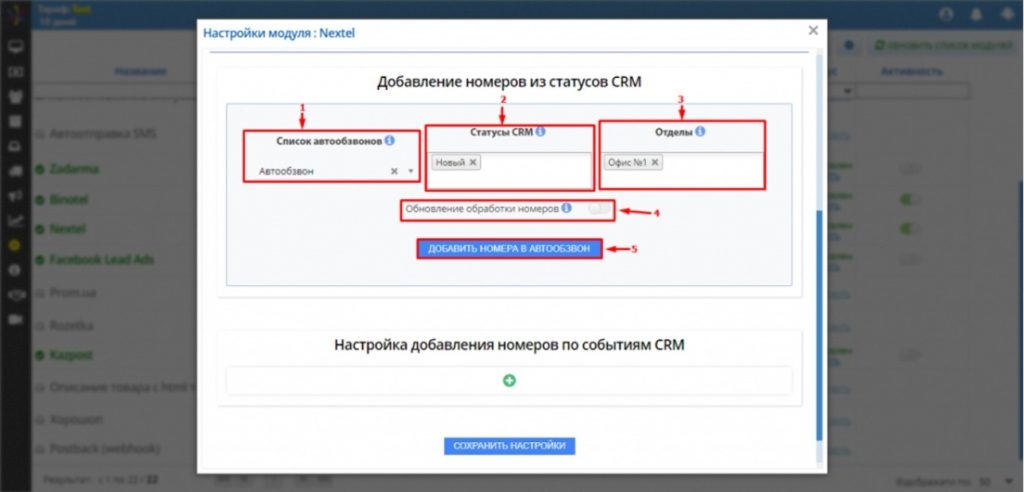Click the video camera icon in sidebar
Viewport: 1024px width, 492px height.
click(x=16, y=320)
